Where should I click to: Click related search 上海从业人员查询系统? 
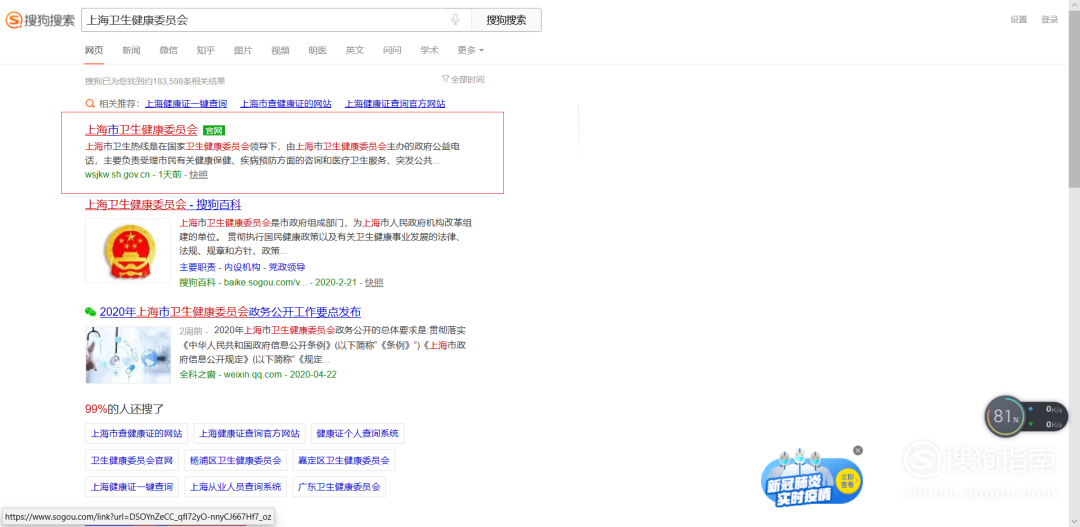(x=236, y=486)
